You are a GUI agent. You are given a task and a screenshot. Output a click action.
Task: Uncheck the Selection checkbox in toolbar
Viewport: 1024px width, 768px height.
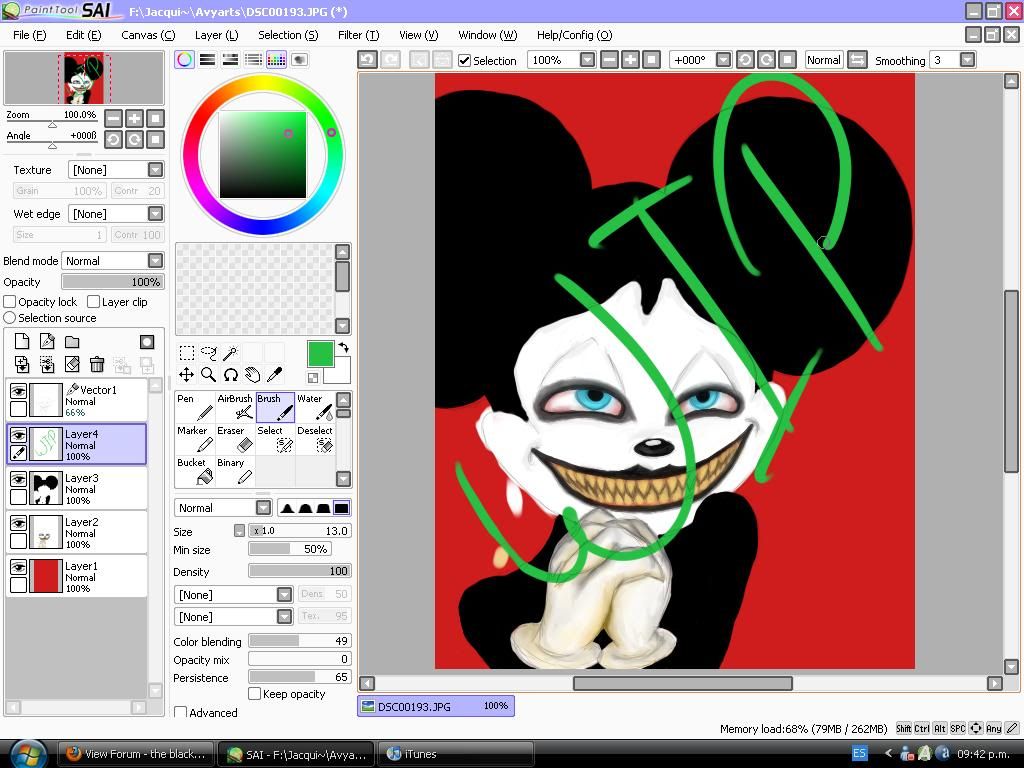pyautogui.click(x=464, y=61)
